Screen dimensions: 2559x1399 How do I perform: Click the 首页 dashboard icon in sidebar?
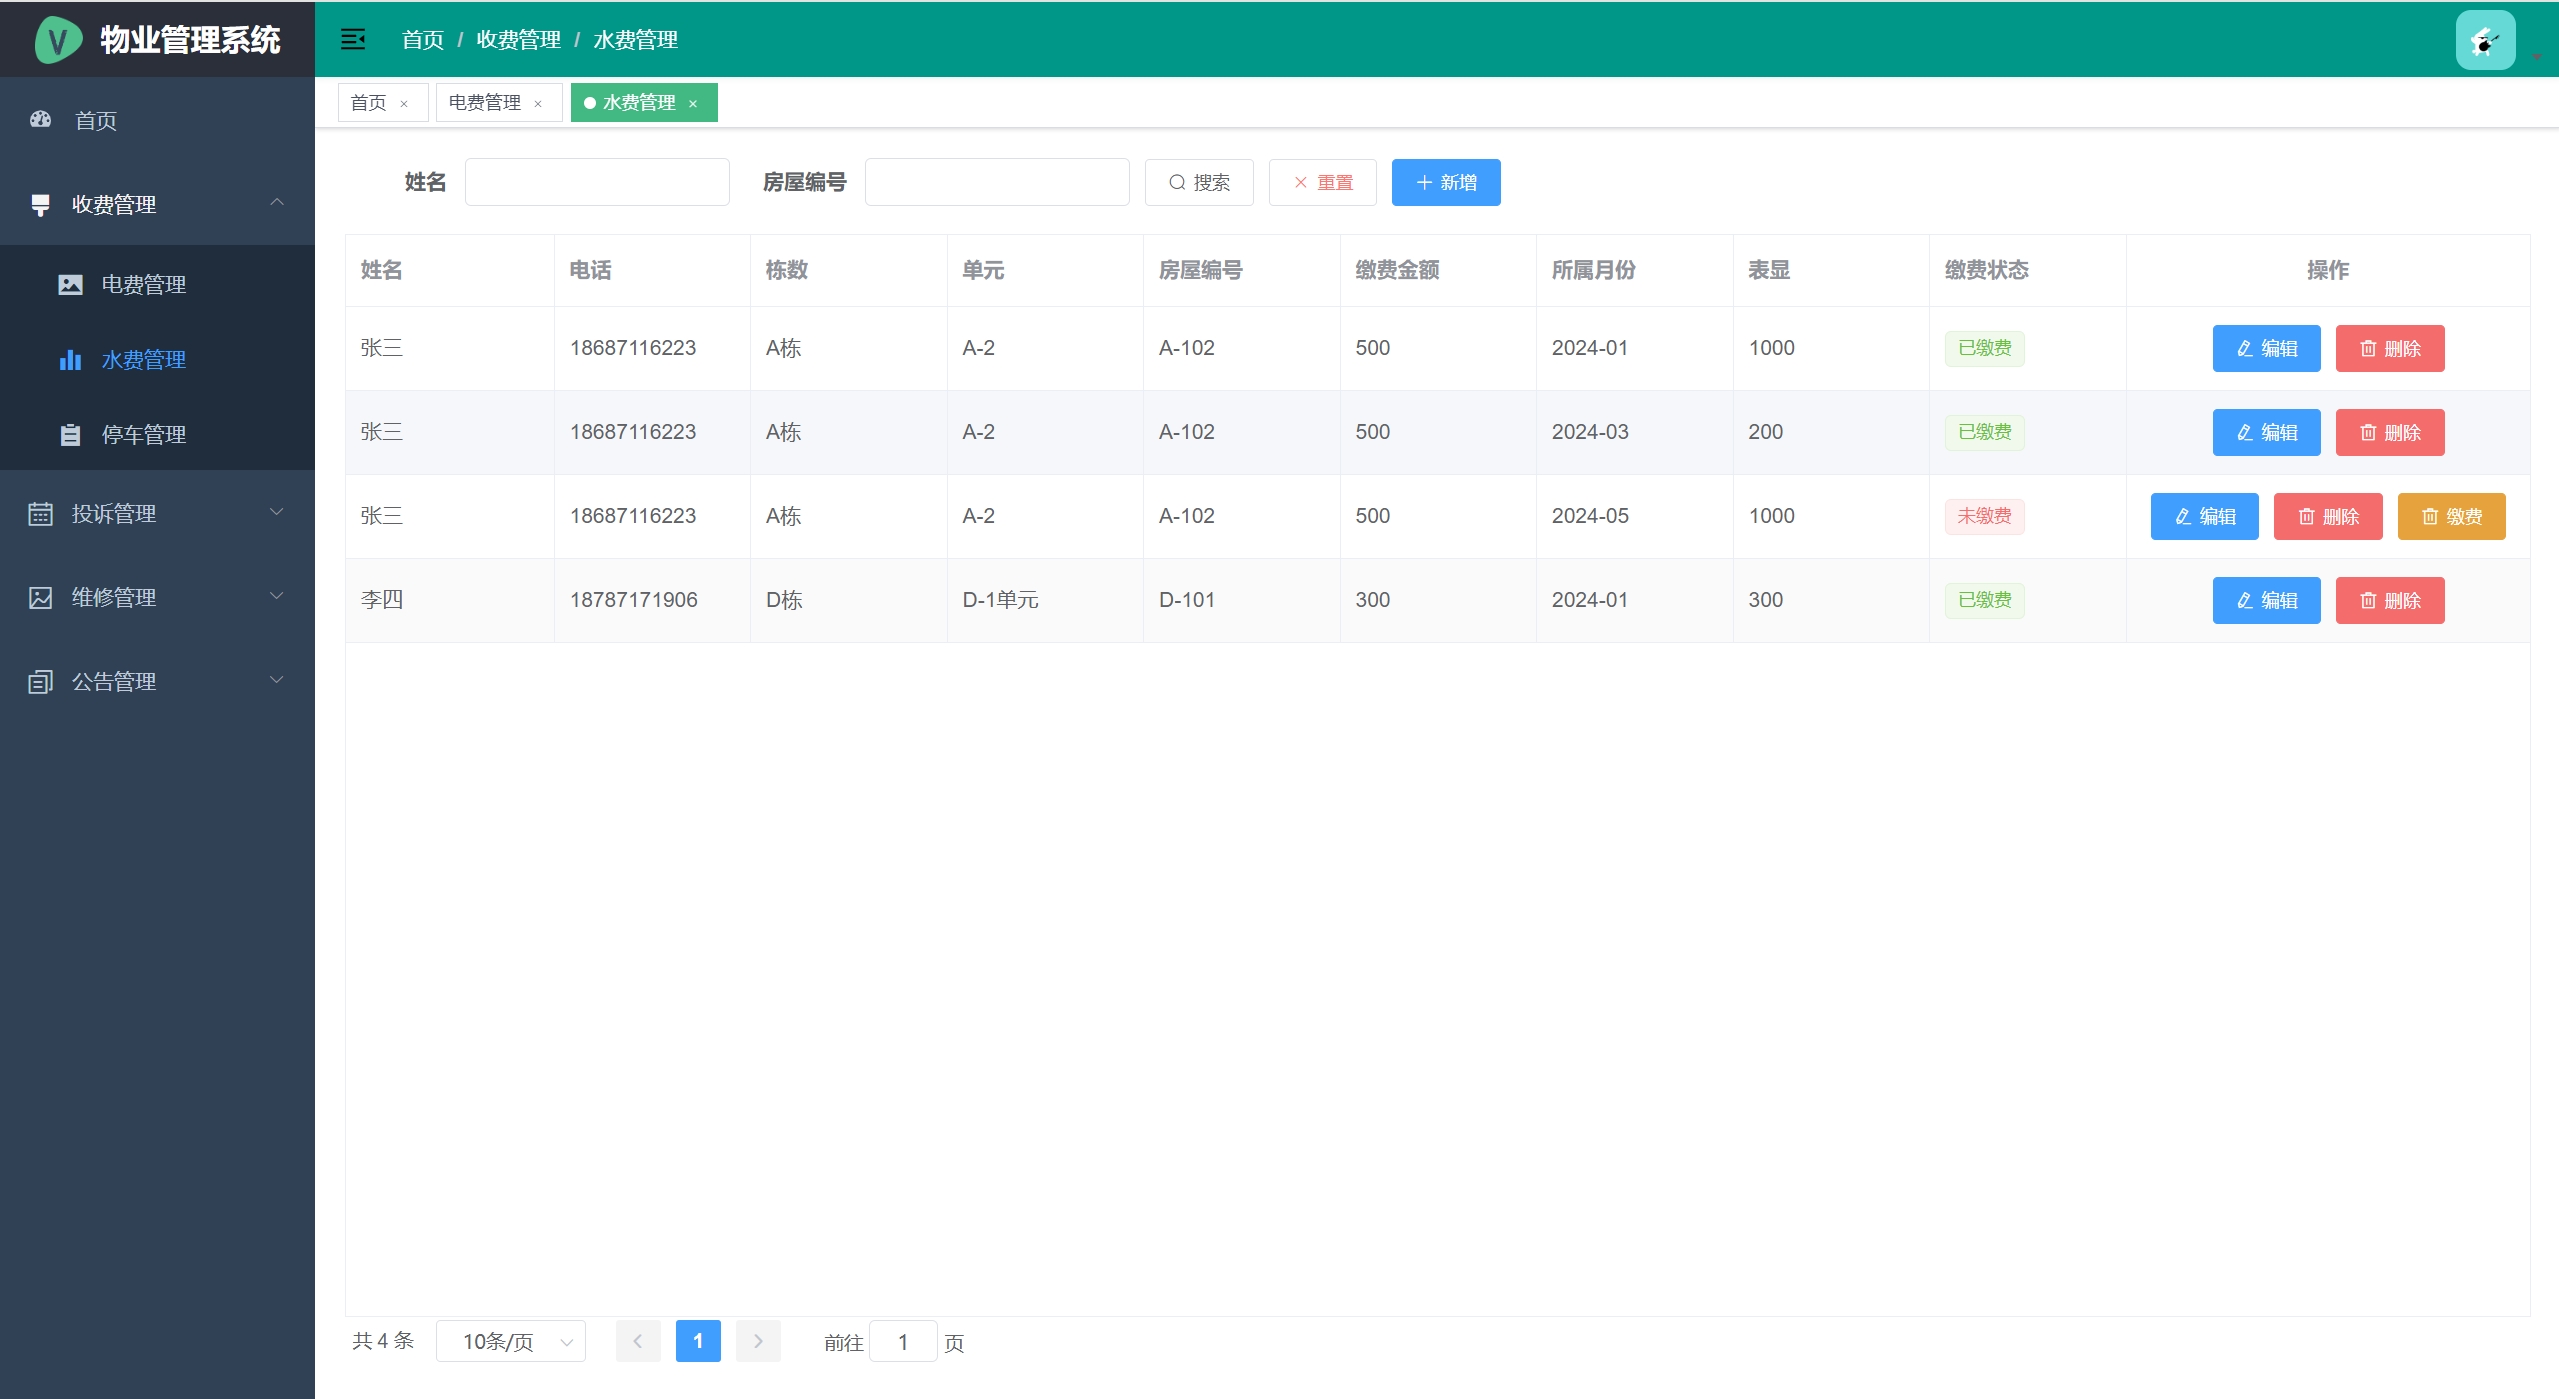(x=41, y=120)
